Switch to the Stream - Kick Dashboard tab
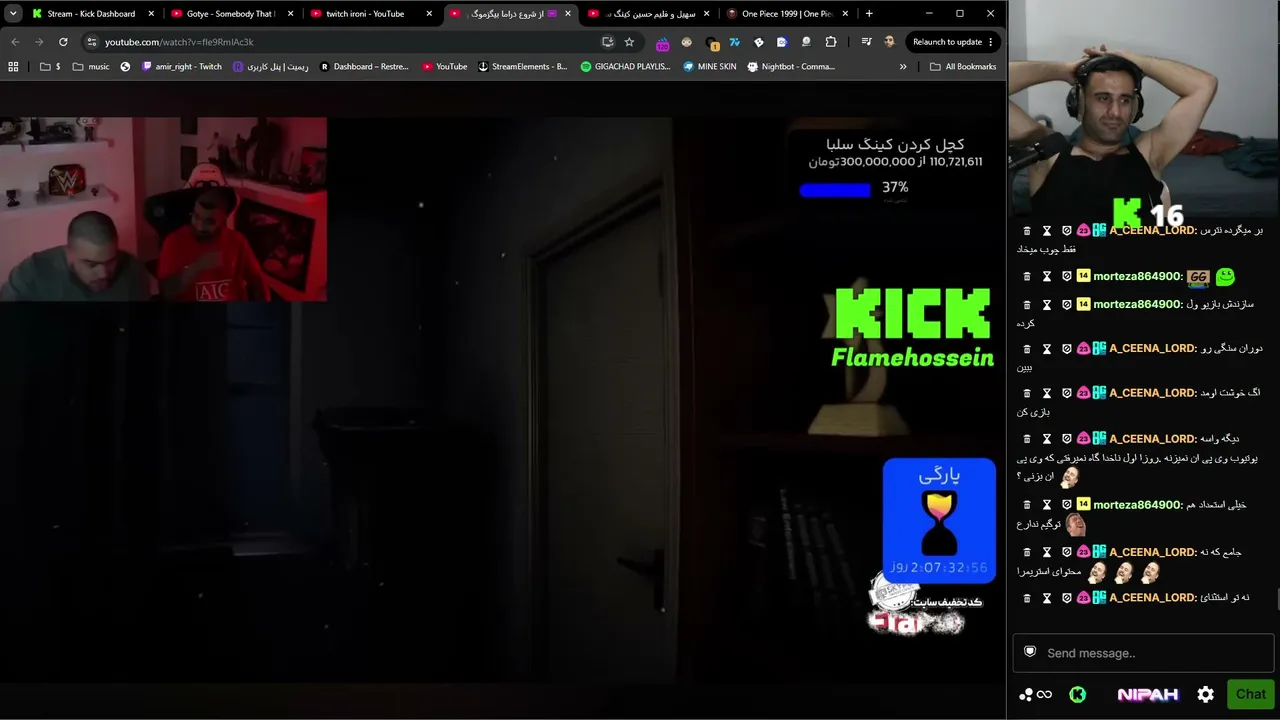Viewport: 1280px width, 720px height. (91, 14)
